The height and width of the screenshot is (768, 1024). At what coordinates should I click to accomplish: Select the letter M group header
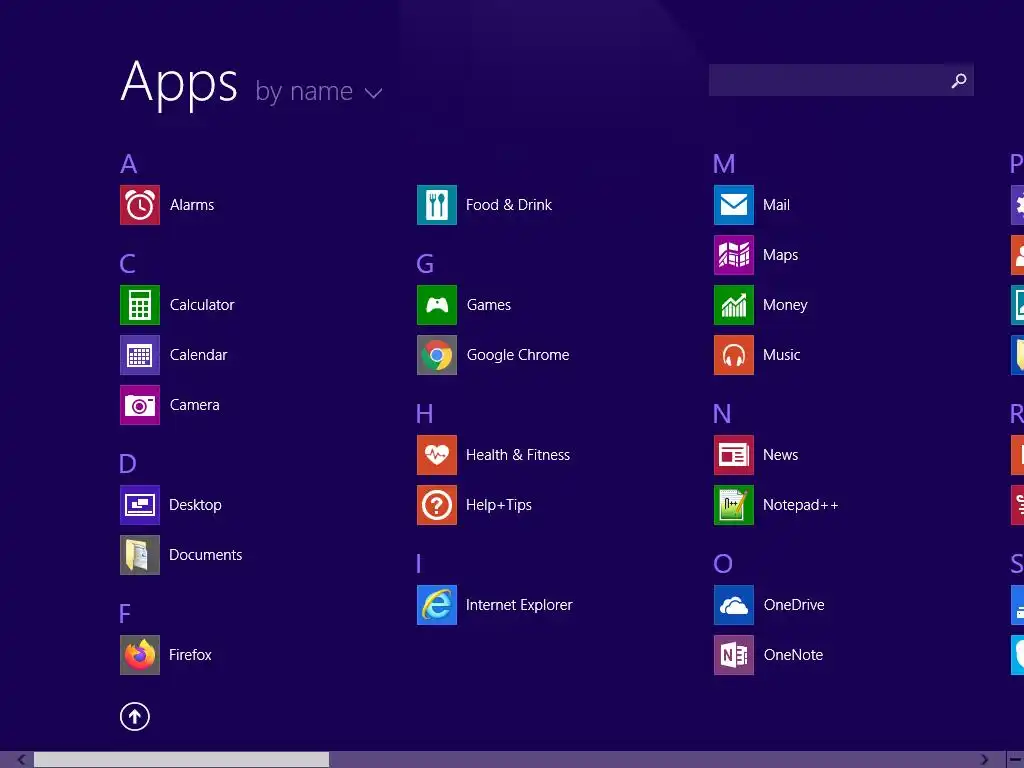pyautogui.click(x=724, y=164)
